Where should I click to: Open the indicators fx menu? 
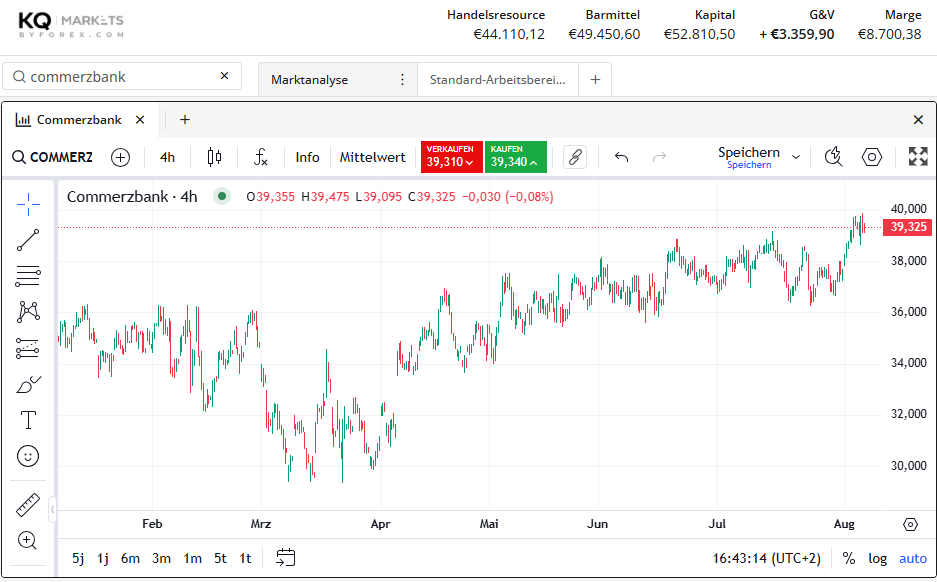261,157
